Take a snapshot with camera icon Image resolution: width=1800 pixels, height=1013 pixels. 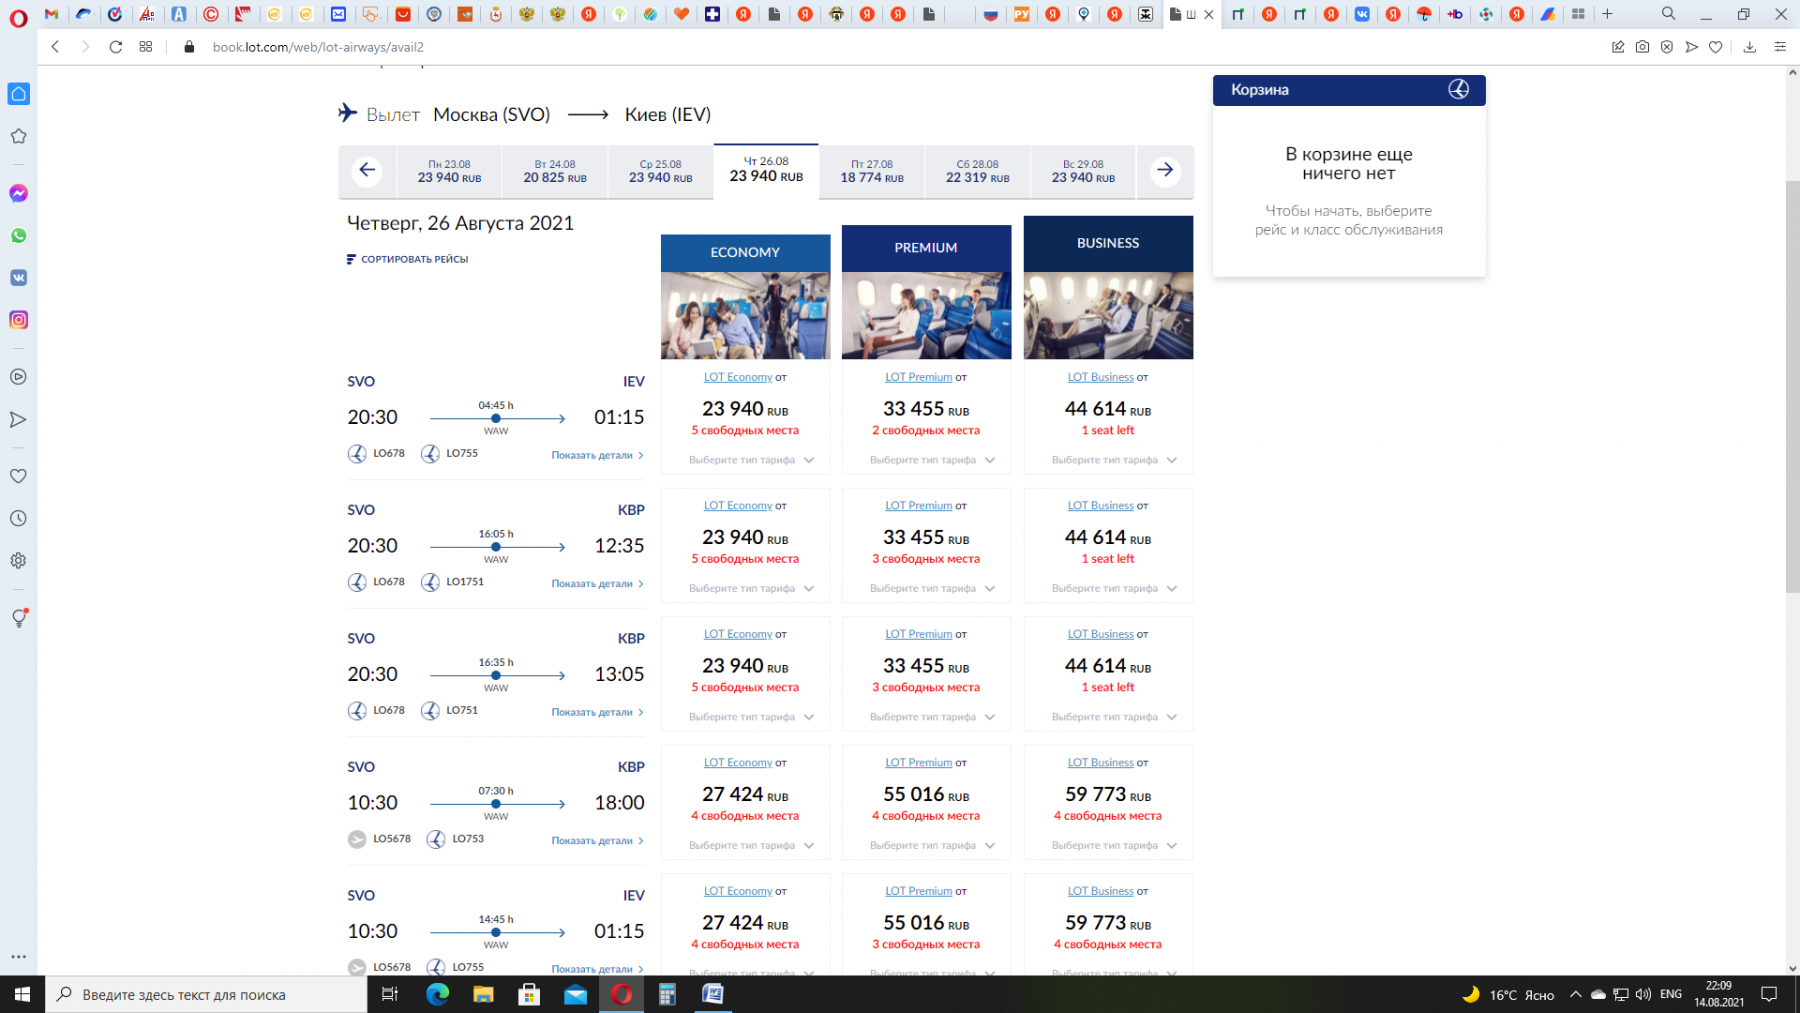point(1642,47)
